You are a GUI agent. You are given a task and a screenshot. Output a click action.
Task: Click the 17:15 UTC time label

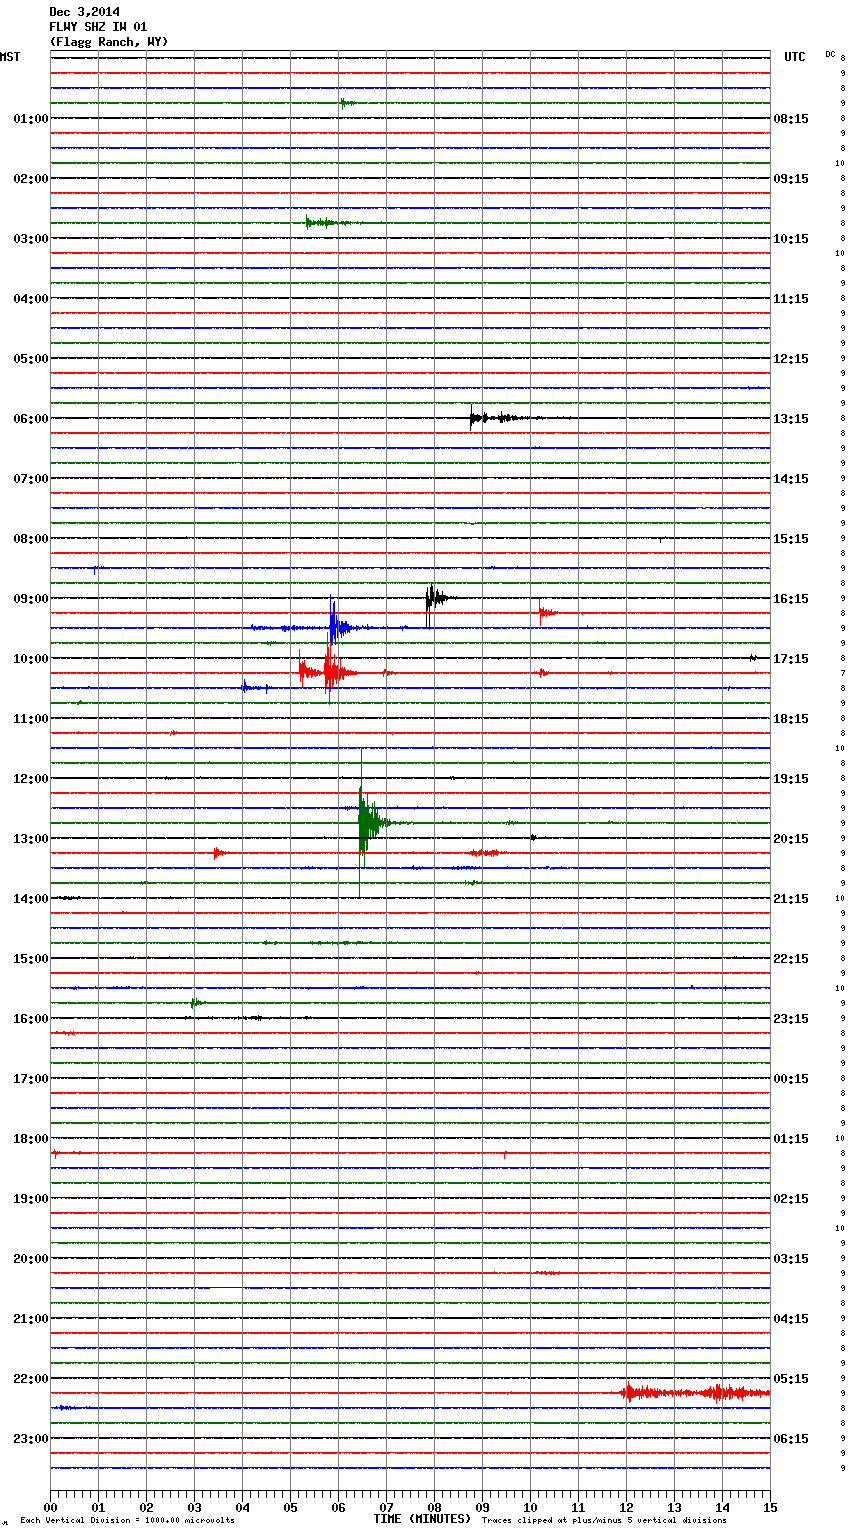coord(791,659)
